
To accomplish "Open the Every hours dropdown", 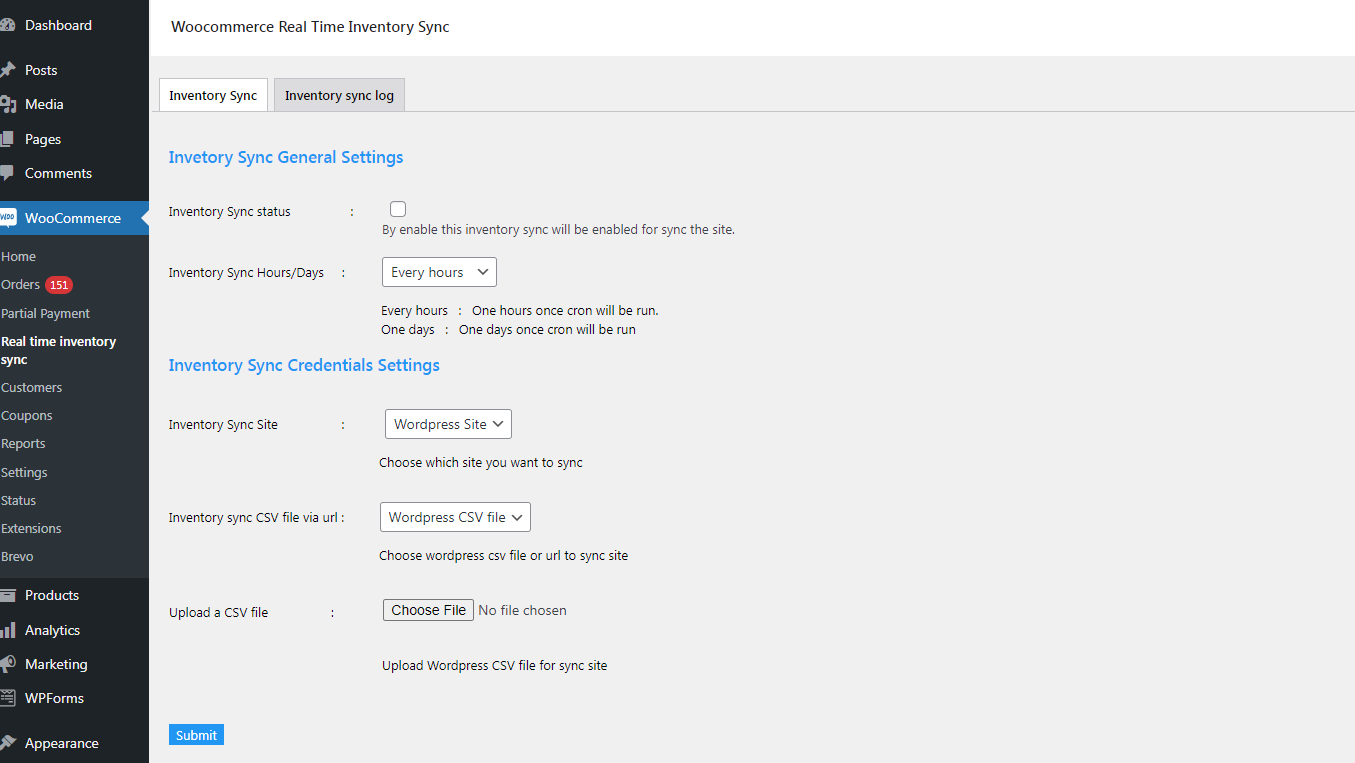I will (439, 272).
